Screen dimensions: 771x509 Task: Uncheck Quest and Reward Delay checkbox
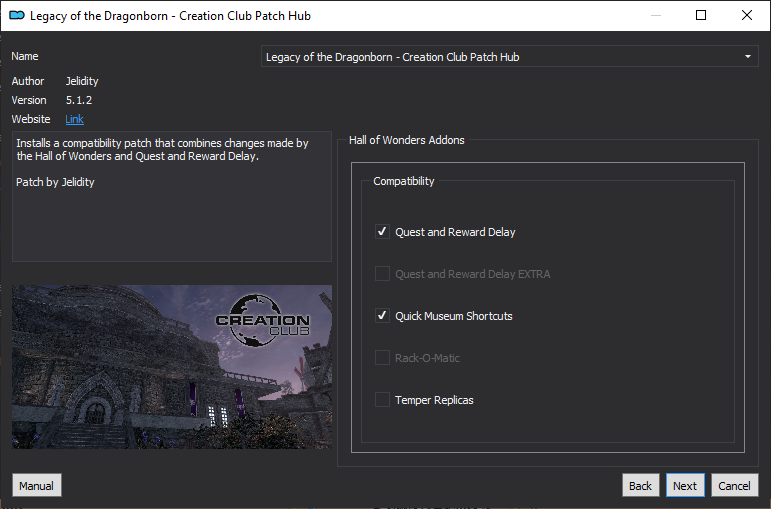pyautogui.click(x=382, y=232)
